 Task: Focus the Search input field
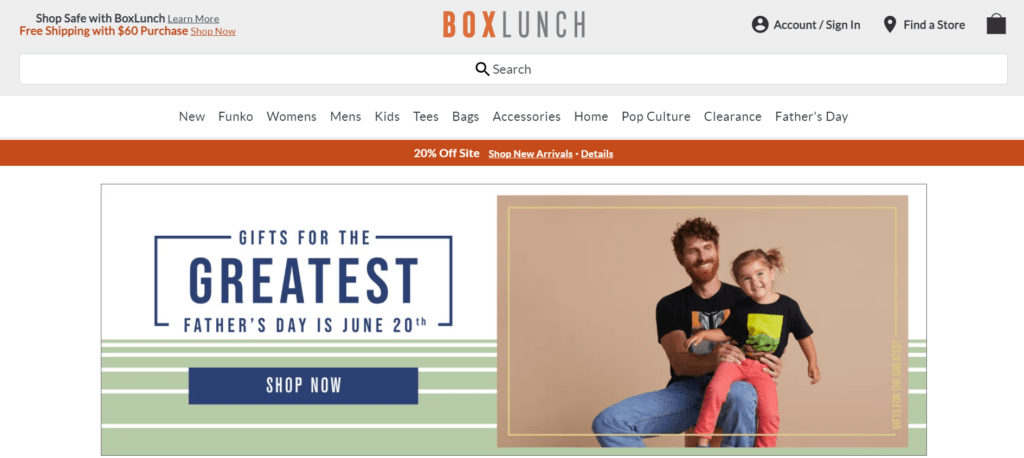pos(513,69)
